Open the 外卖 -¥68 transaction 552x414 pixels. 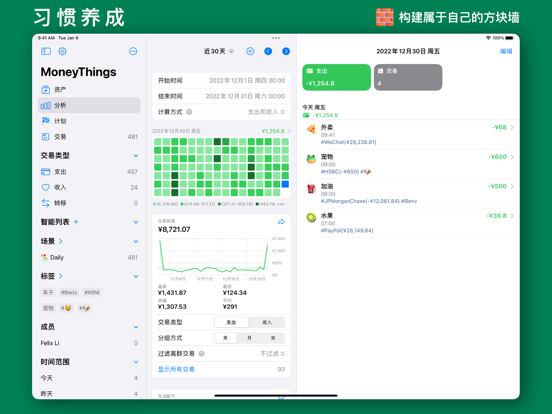411,134
